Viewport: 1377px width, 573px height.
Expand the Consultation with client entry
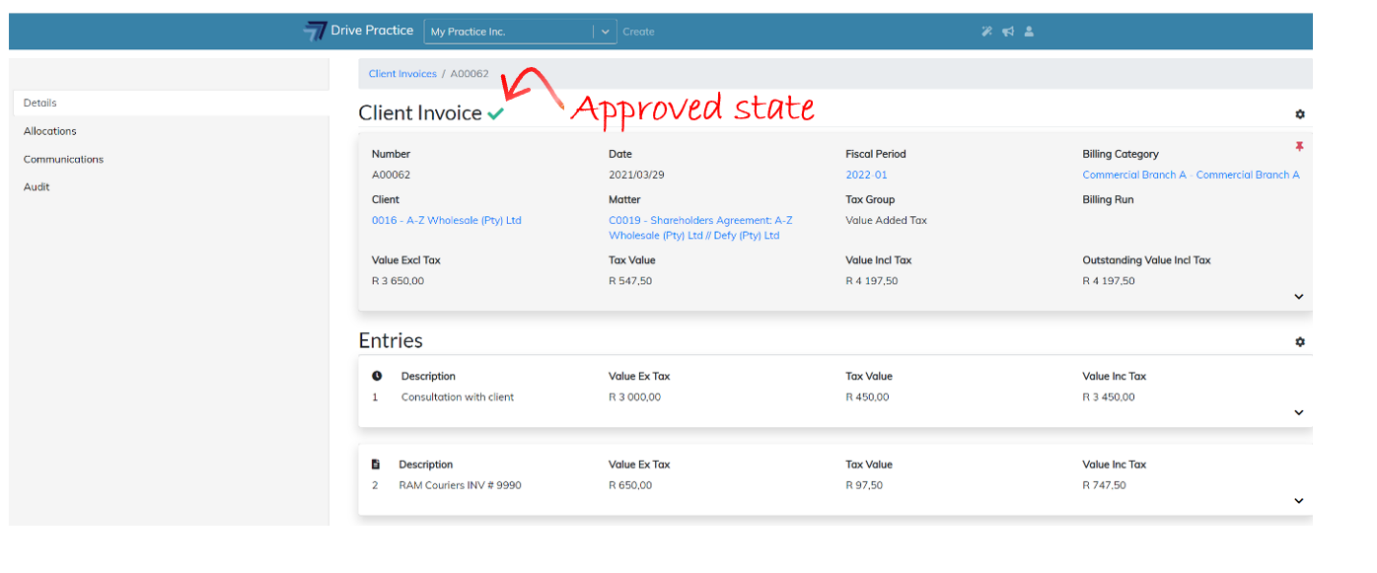(1299, 413)
